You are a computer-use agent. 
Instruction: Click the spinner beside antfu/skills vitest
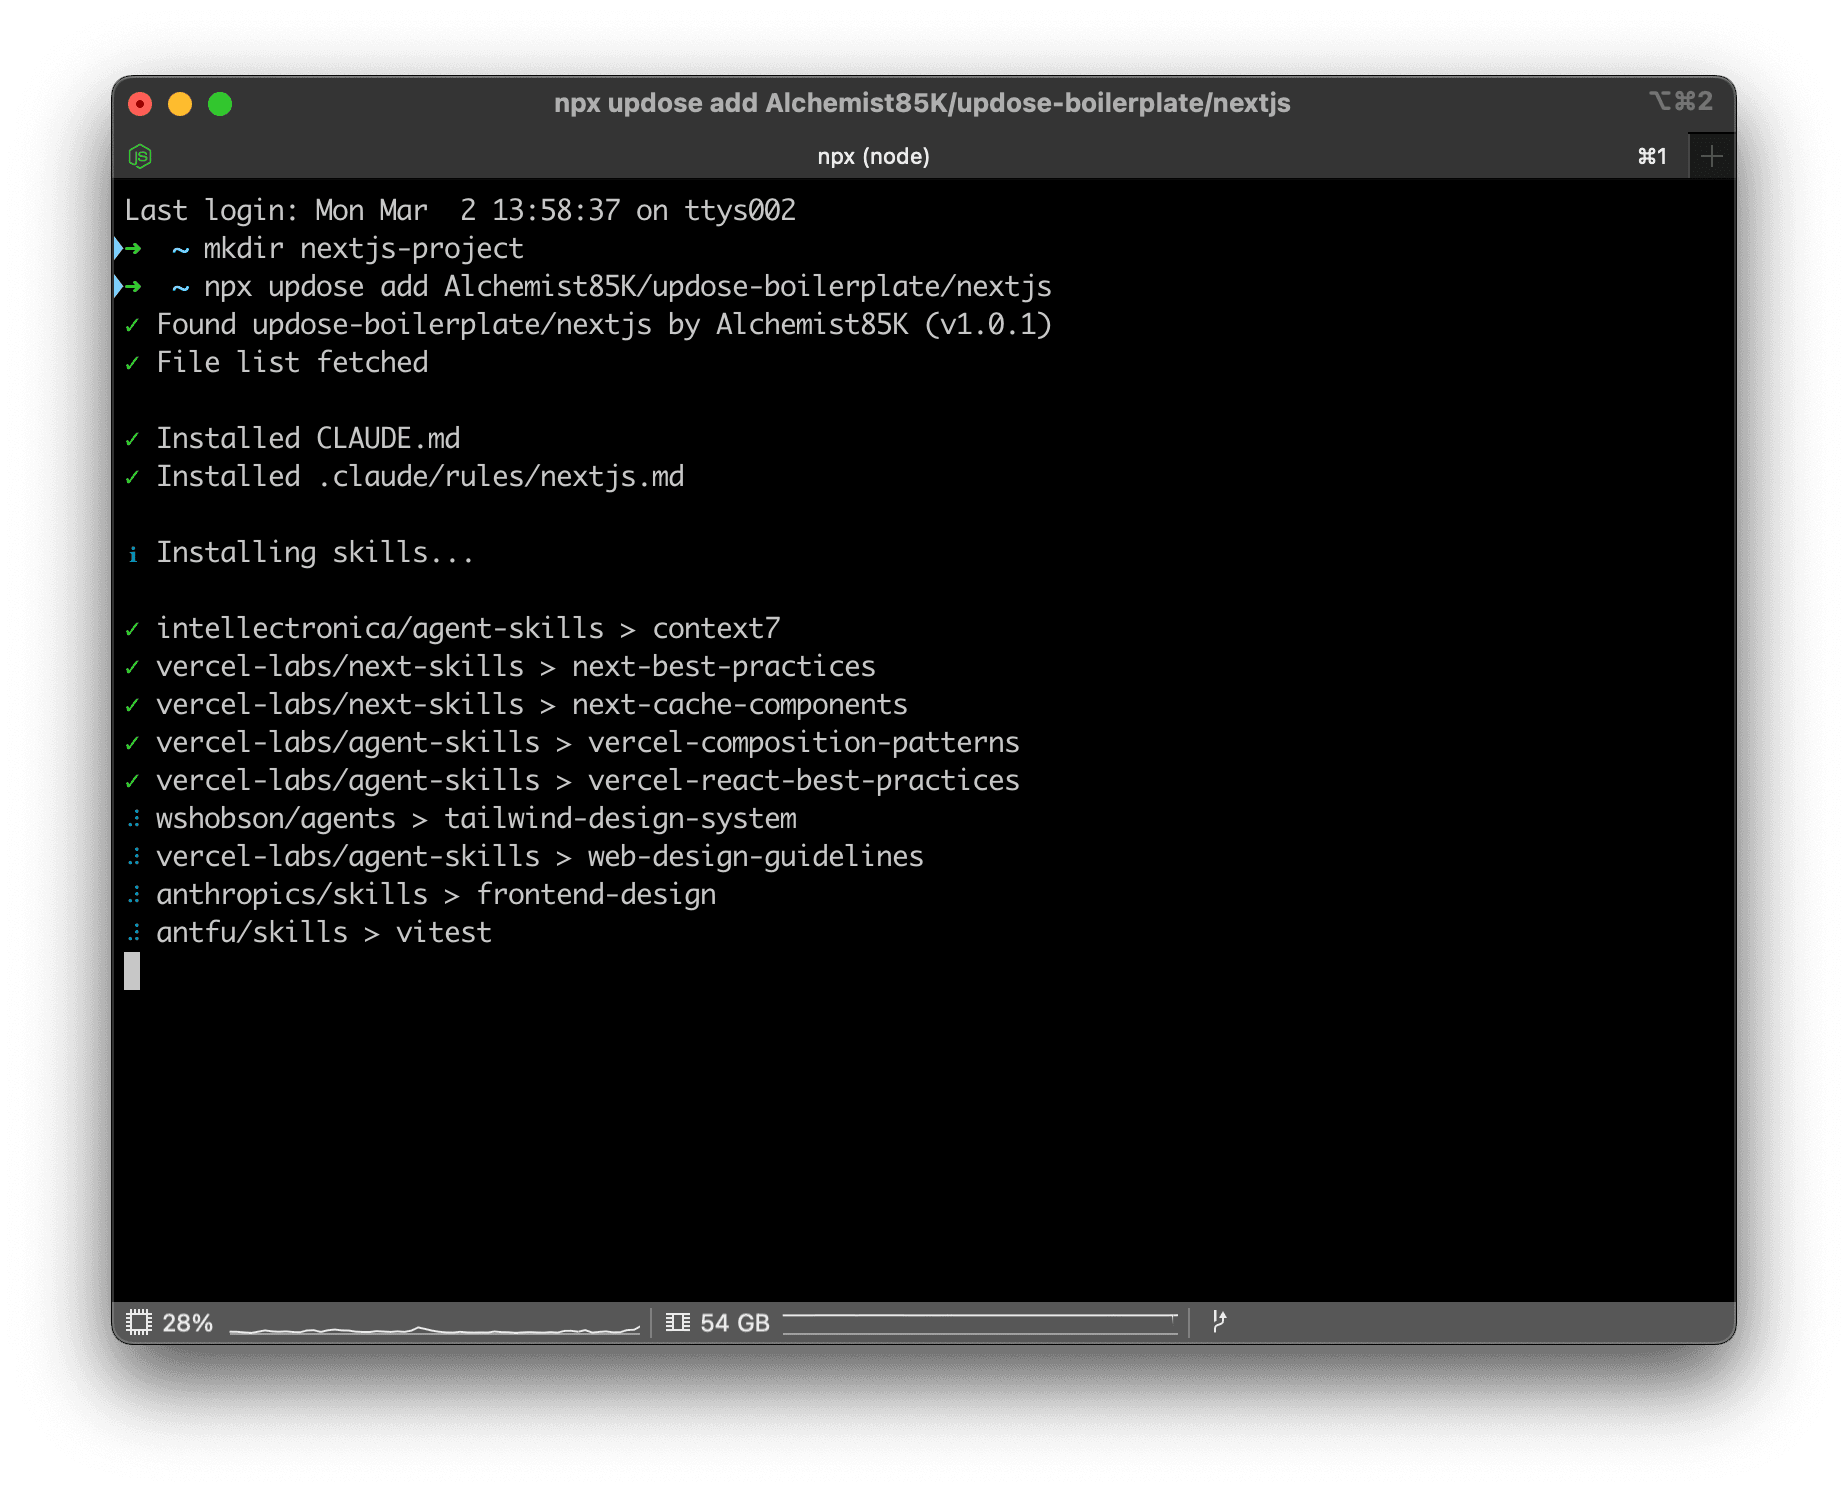(x=134, y=932)
